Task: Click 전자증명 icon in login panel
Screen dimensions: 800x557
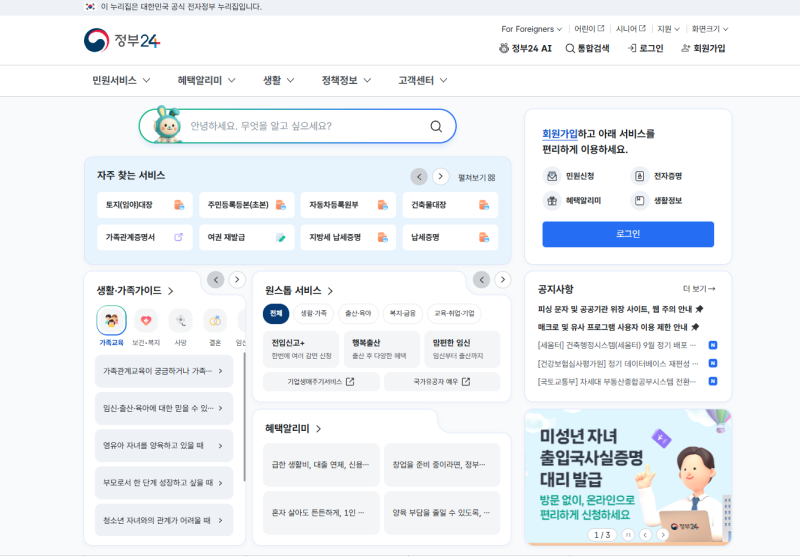Action: (639, 176)
